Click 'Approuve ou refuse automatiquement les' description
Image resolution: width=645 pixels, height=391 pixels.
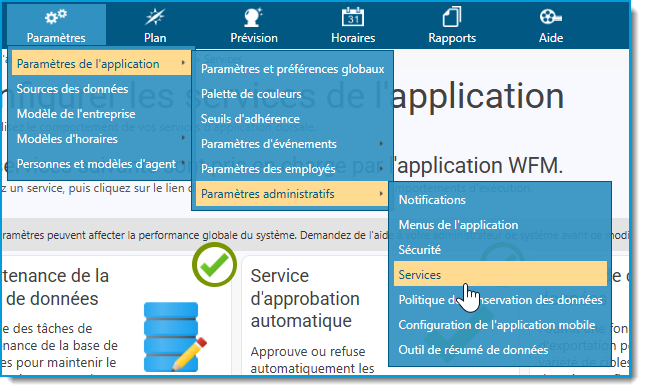[x=312, y=360]
